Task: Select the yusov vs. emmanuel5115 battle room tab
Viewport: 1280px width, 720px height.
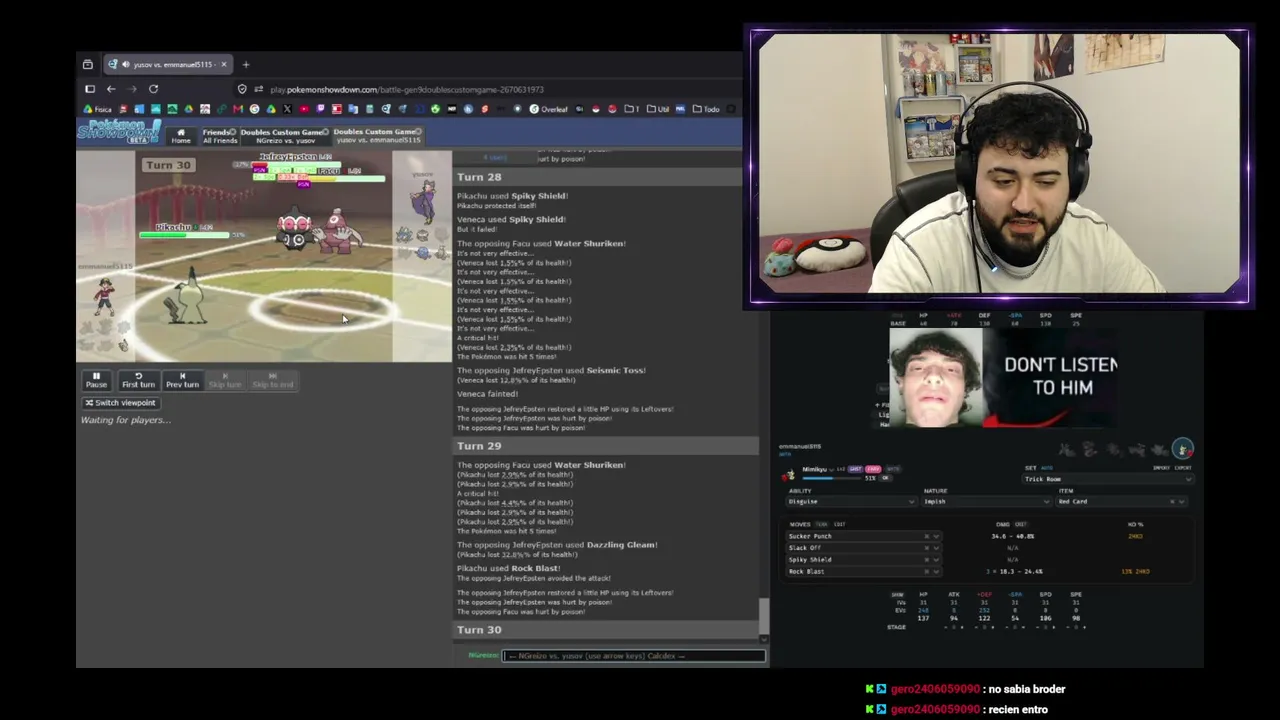Action: coord(377,136)
